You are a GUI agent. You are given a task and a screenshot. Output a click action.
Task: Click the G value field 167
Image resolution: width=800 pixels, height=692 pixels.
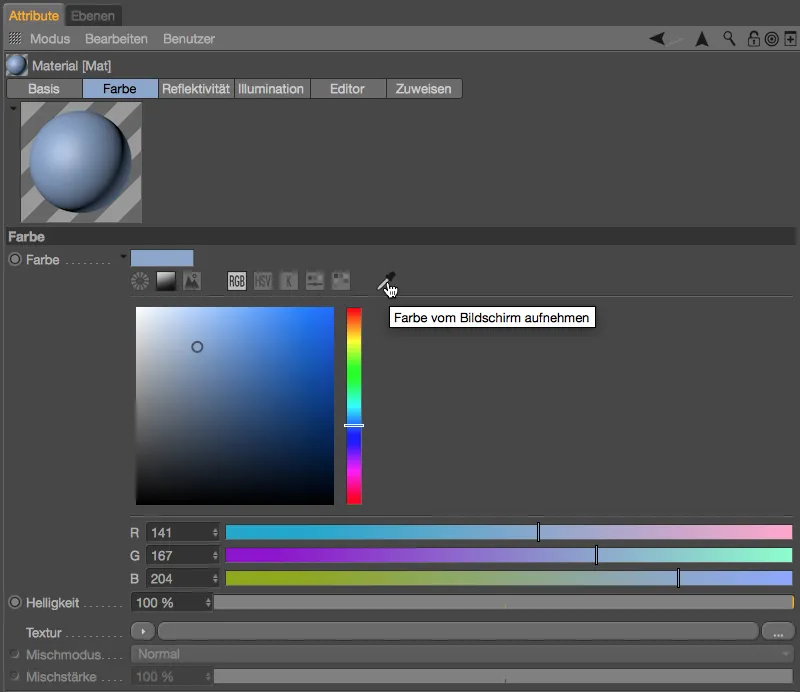coord(179,555)
